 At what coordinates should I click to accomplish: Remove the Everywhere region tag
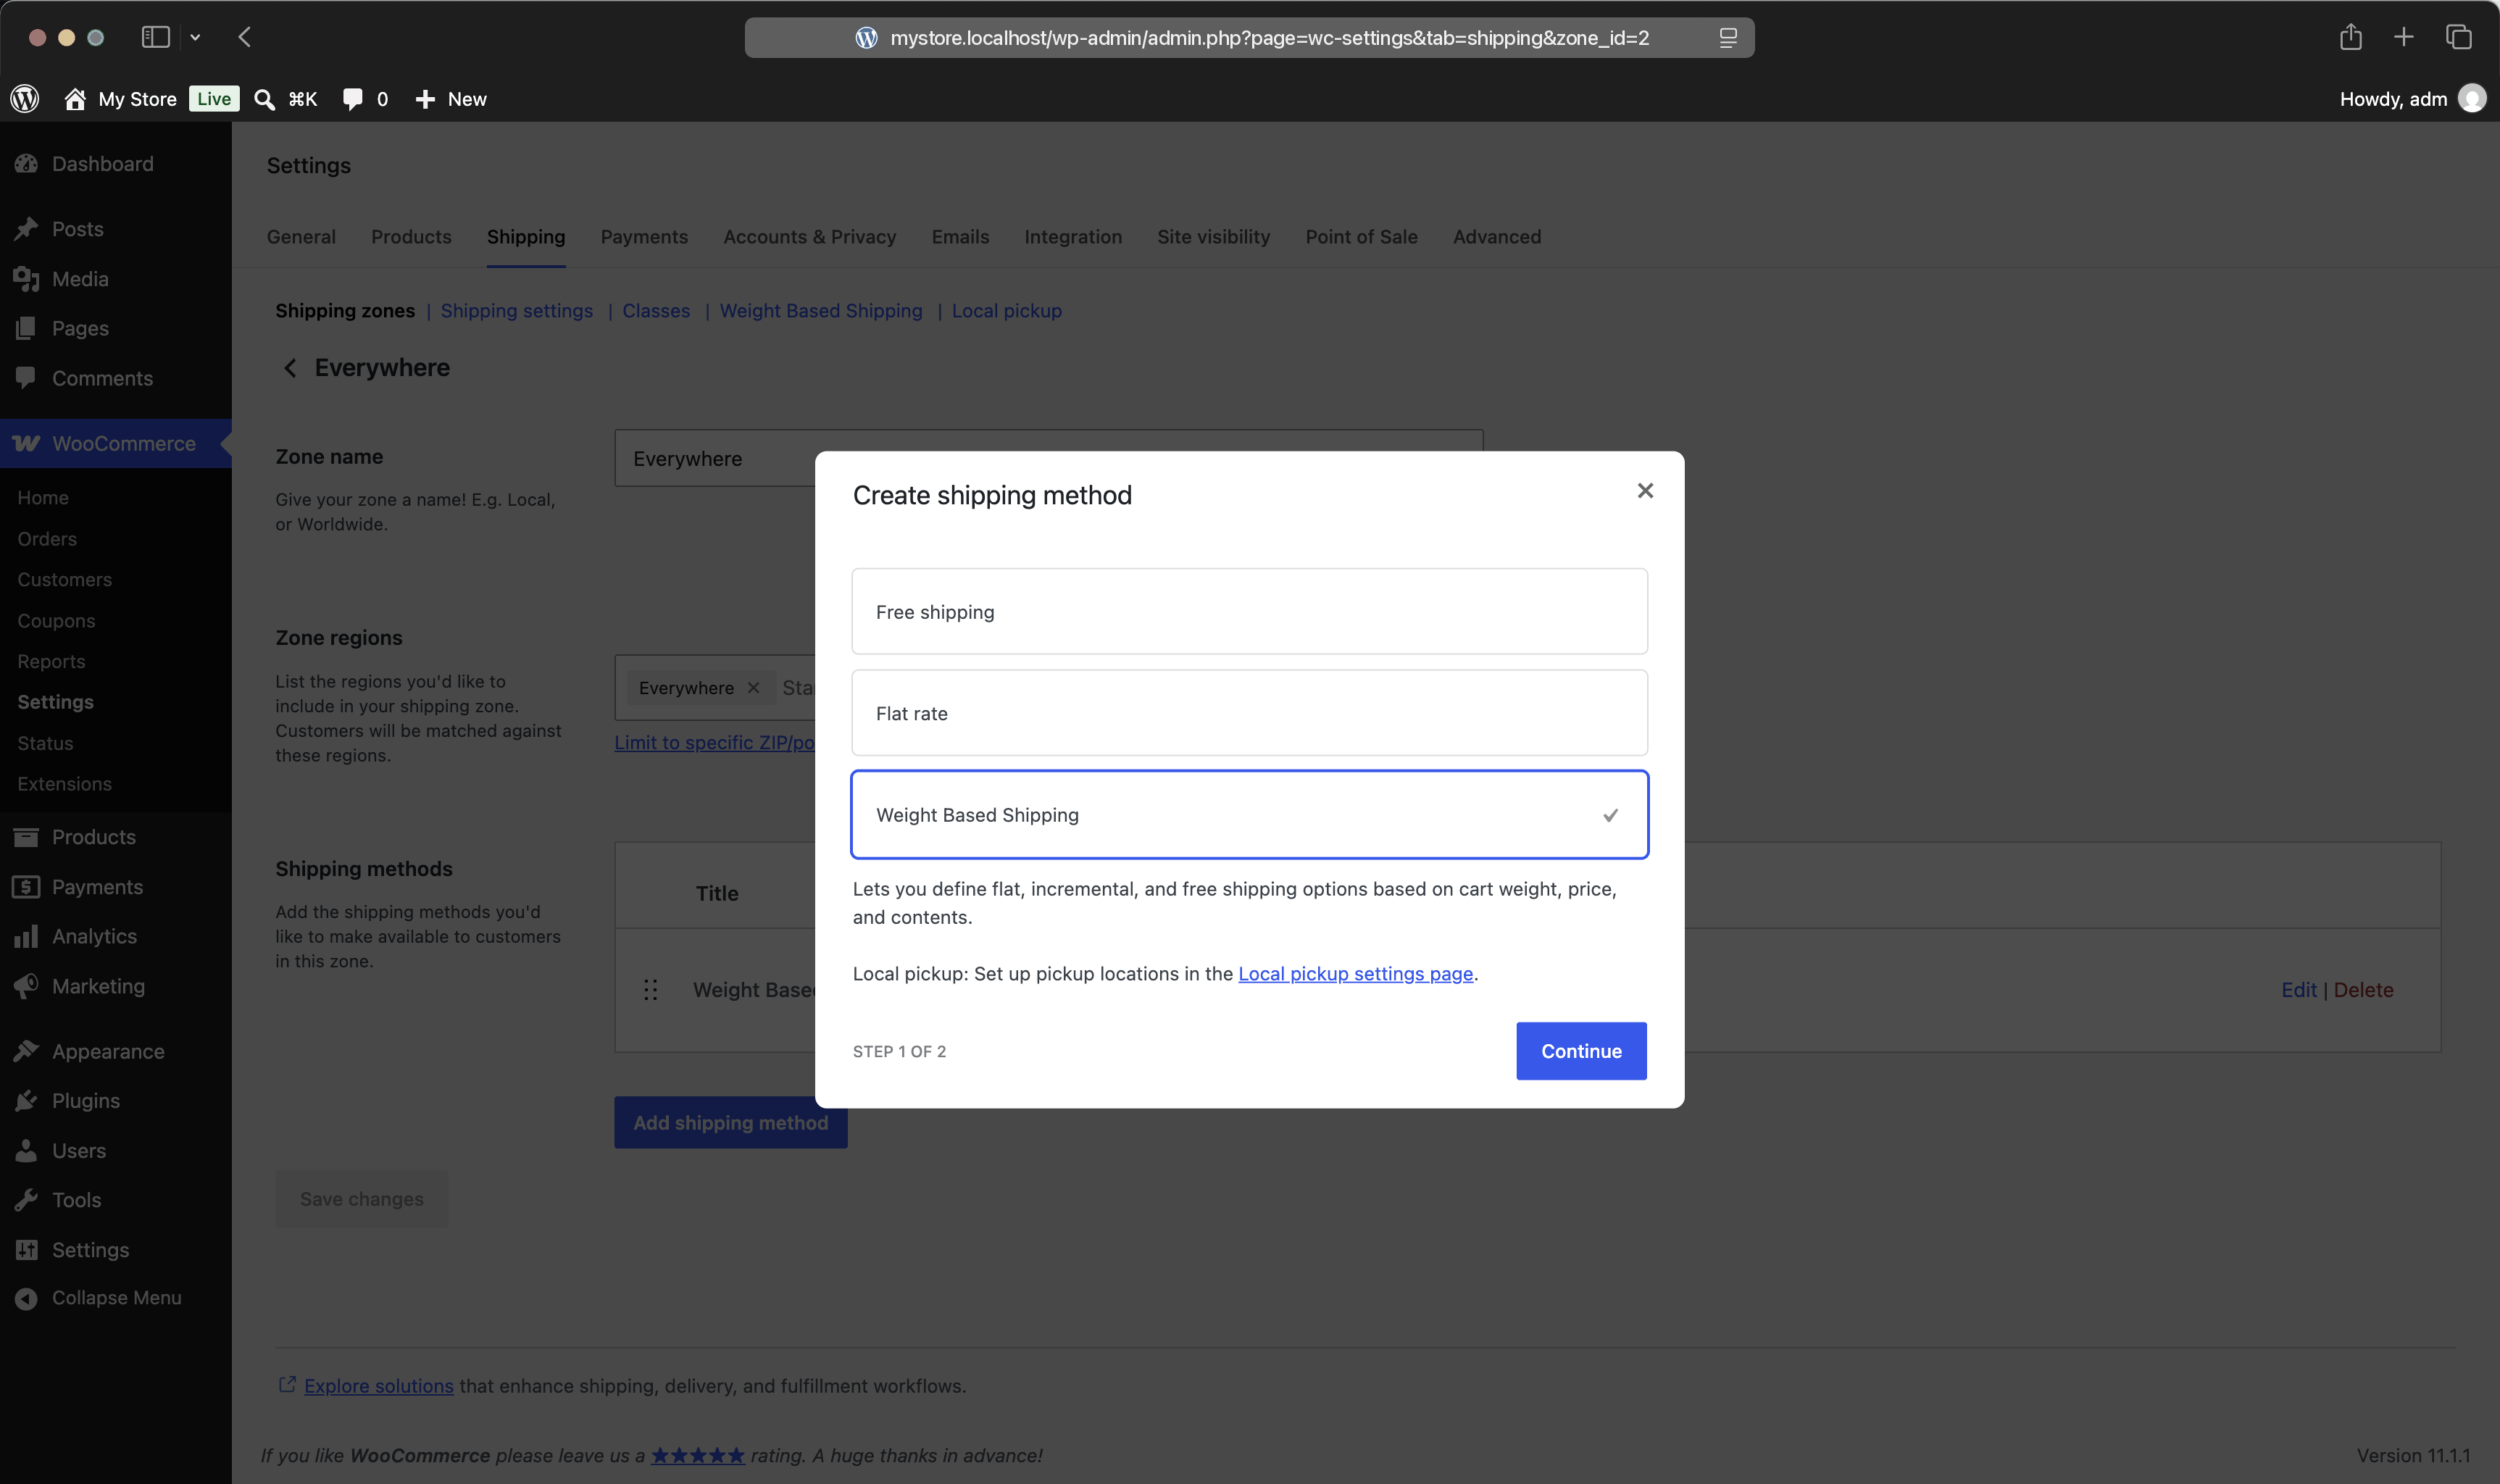[753, 688]
